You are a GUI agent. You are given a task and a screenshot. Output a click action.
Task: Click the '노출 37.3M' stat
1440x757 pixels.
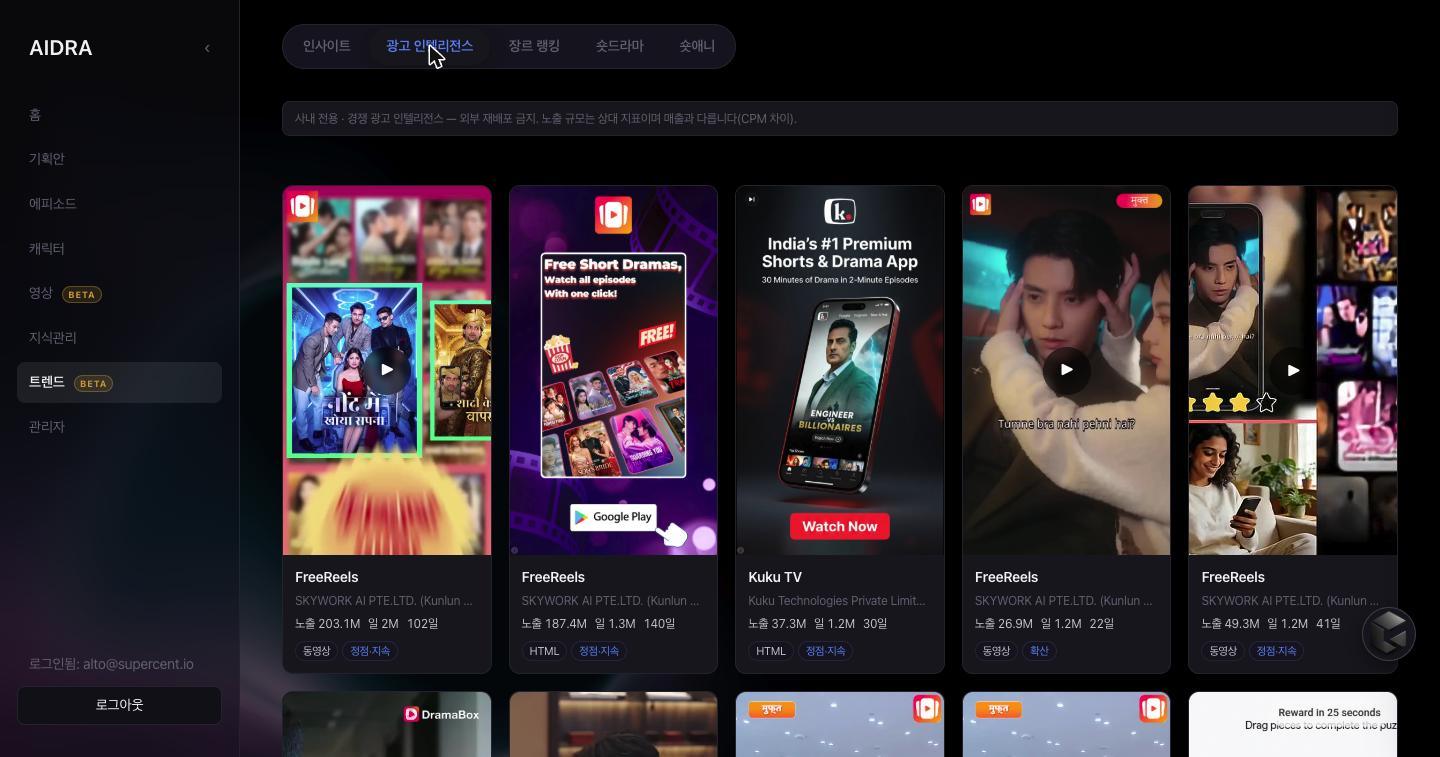click(x=777, y=624)
